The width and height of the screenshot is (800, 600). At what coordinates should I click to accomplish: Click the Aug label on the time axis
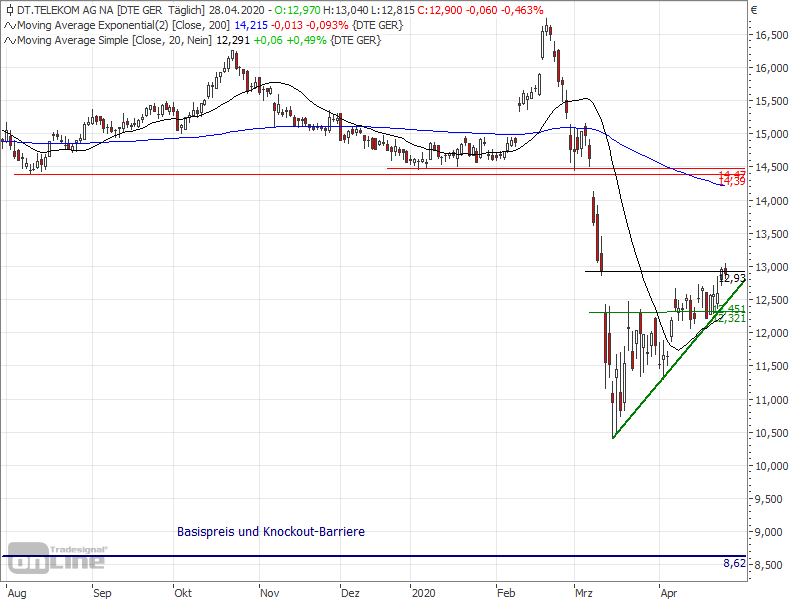pos(17,593)
